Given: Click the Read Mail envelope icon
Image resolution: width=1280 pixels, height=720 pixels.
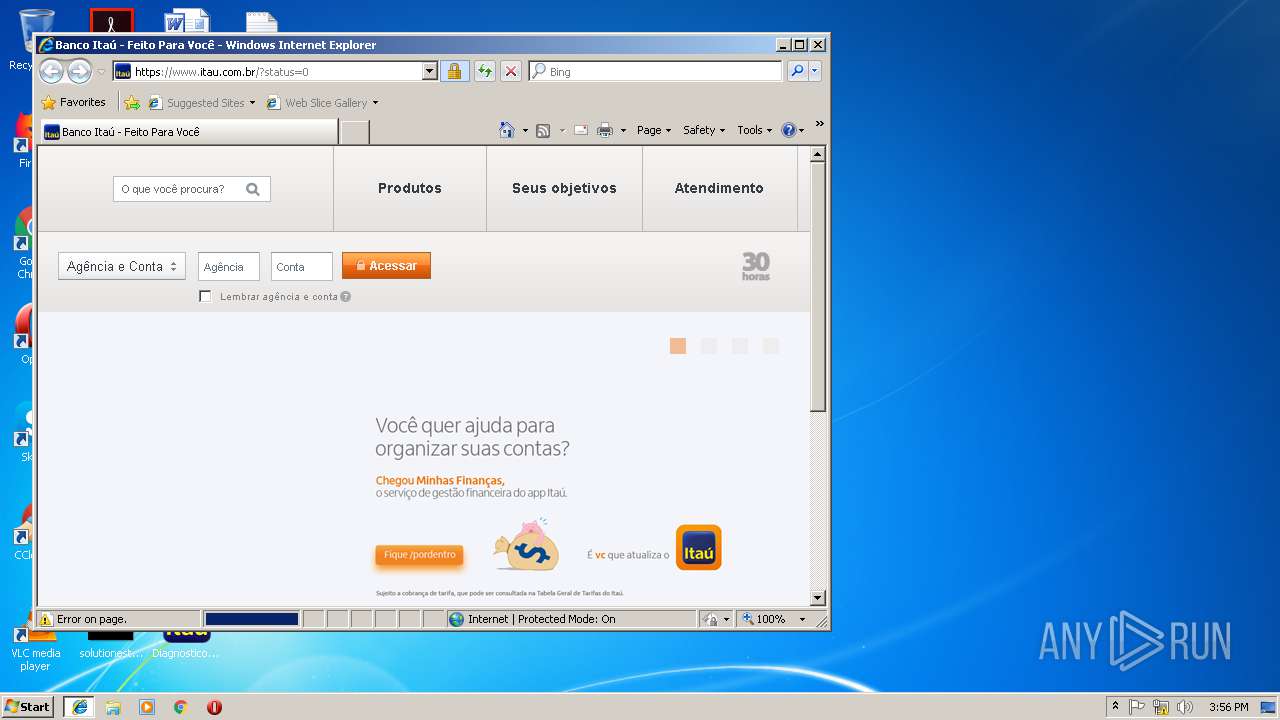Looking at the screenshot, I should (580, 130).
